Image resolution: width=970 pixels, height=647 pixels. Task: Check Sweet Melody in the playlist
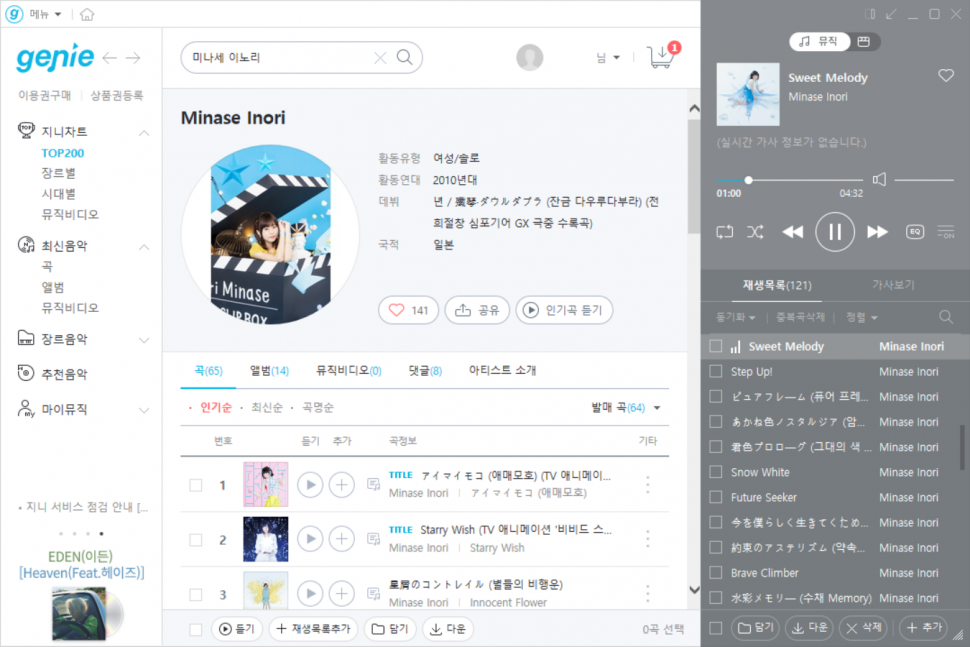(716, 346)
